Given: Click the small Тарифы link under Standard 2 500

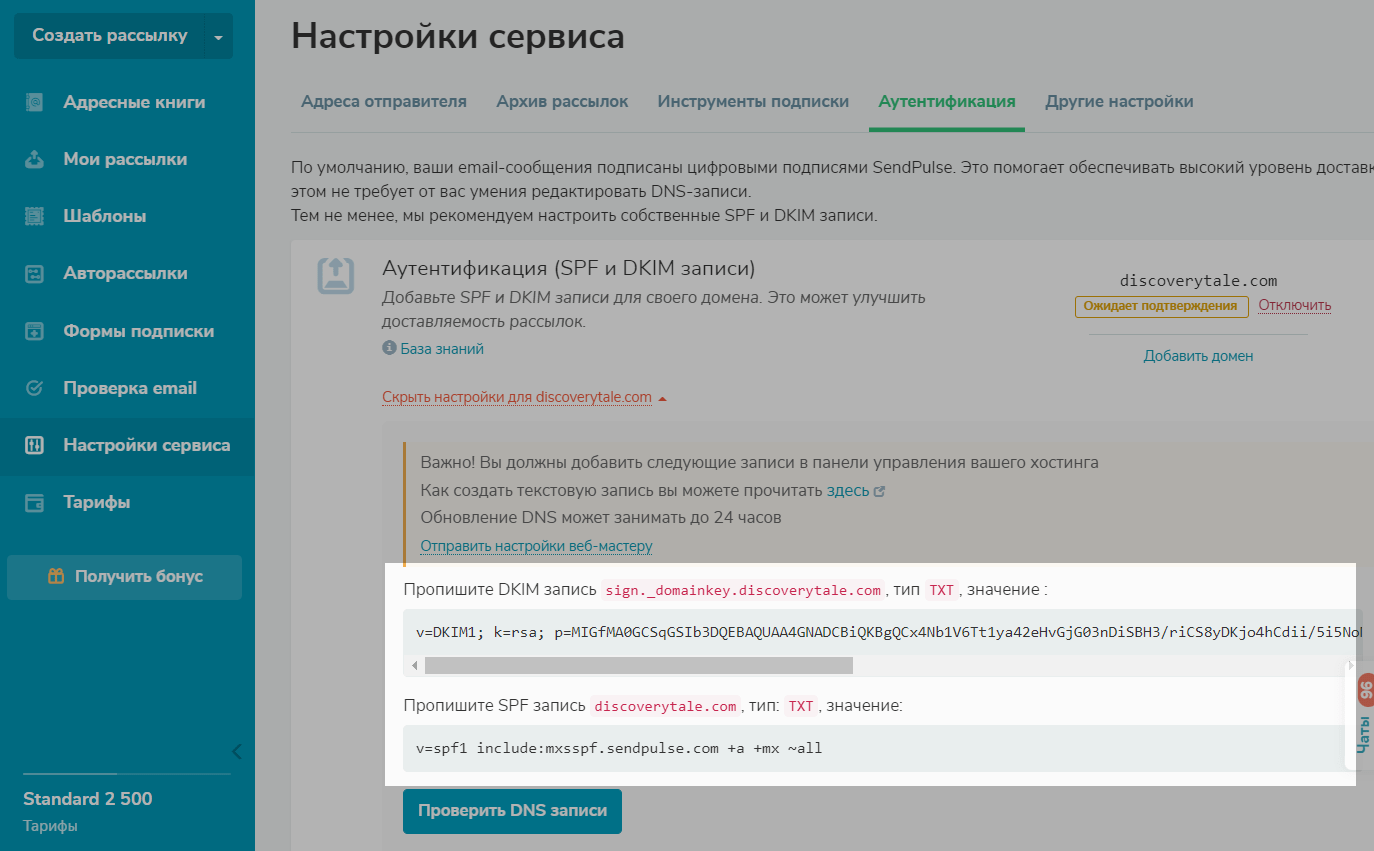Looking at the screenshot, I should click(x=50, y=826).
